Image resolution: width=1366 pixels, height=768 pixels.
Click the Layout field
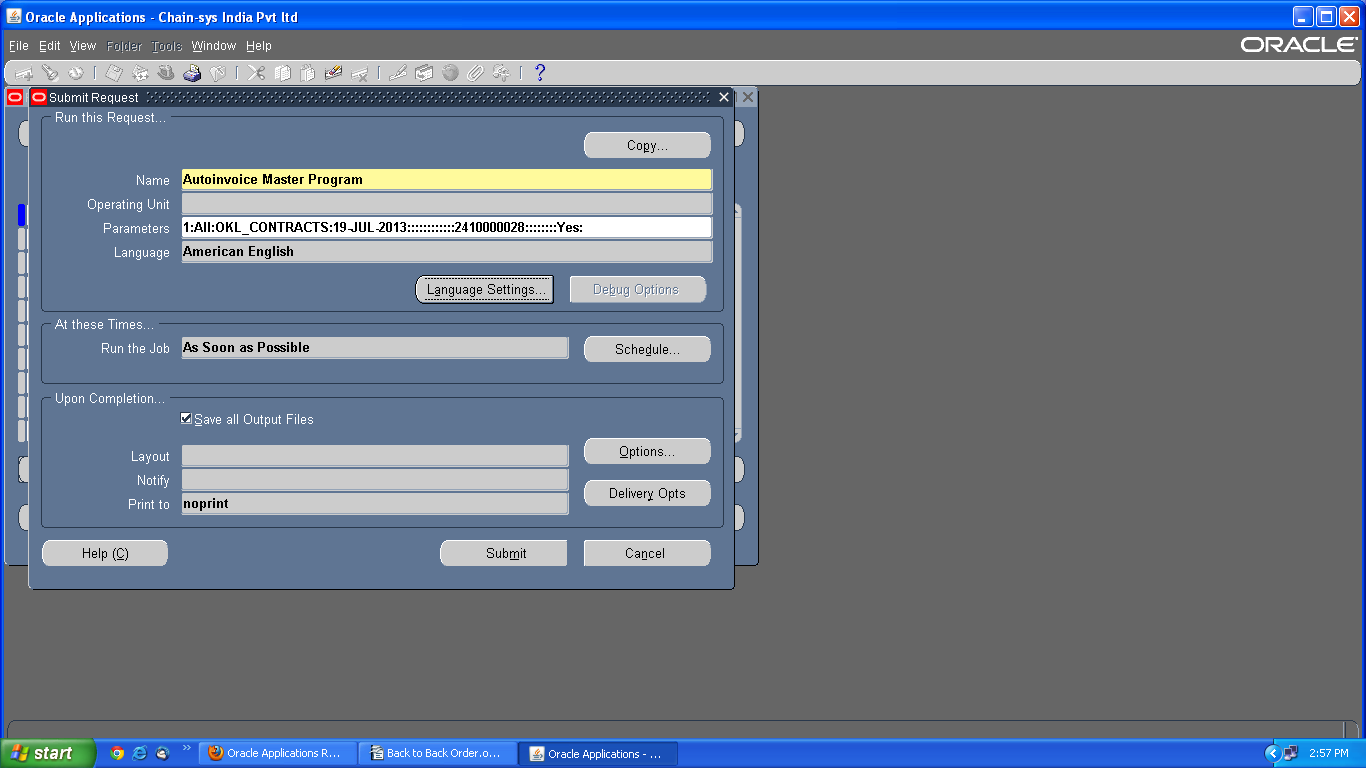pyautogui.click(x=375, y=456)
